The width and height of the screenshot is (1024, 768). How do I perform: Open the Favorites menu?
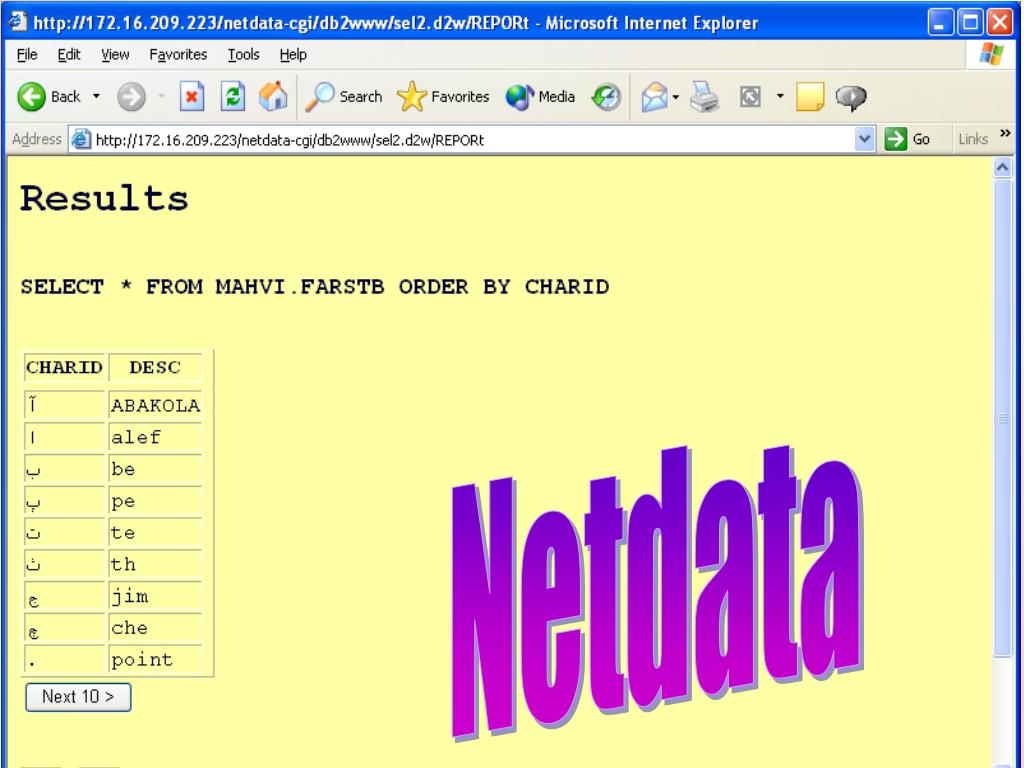tap(178, 55)
